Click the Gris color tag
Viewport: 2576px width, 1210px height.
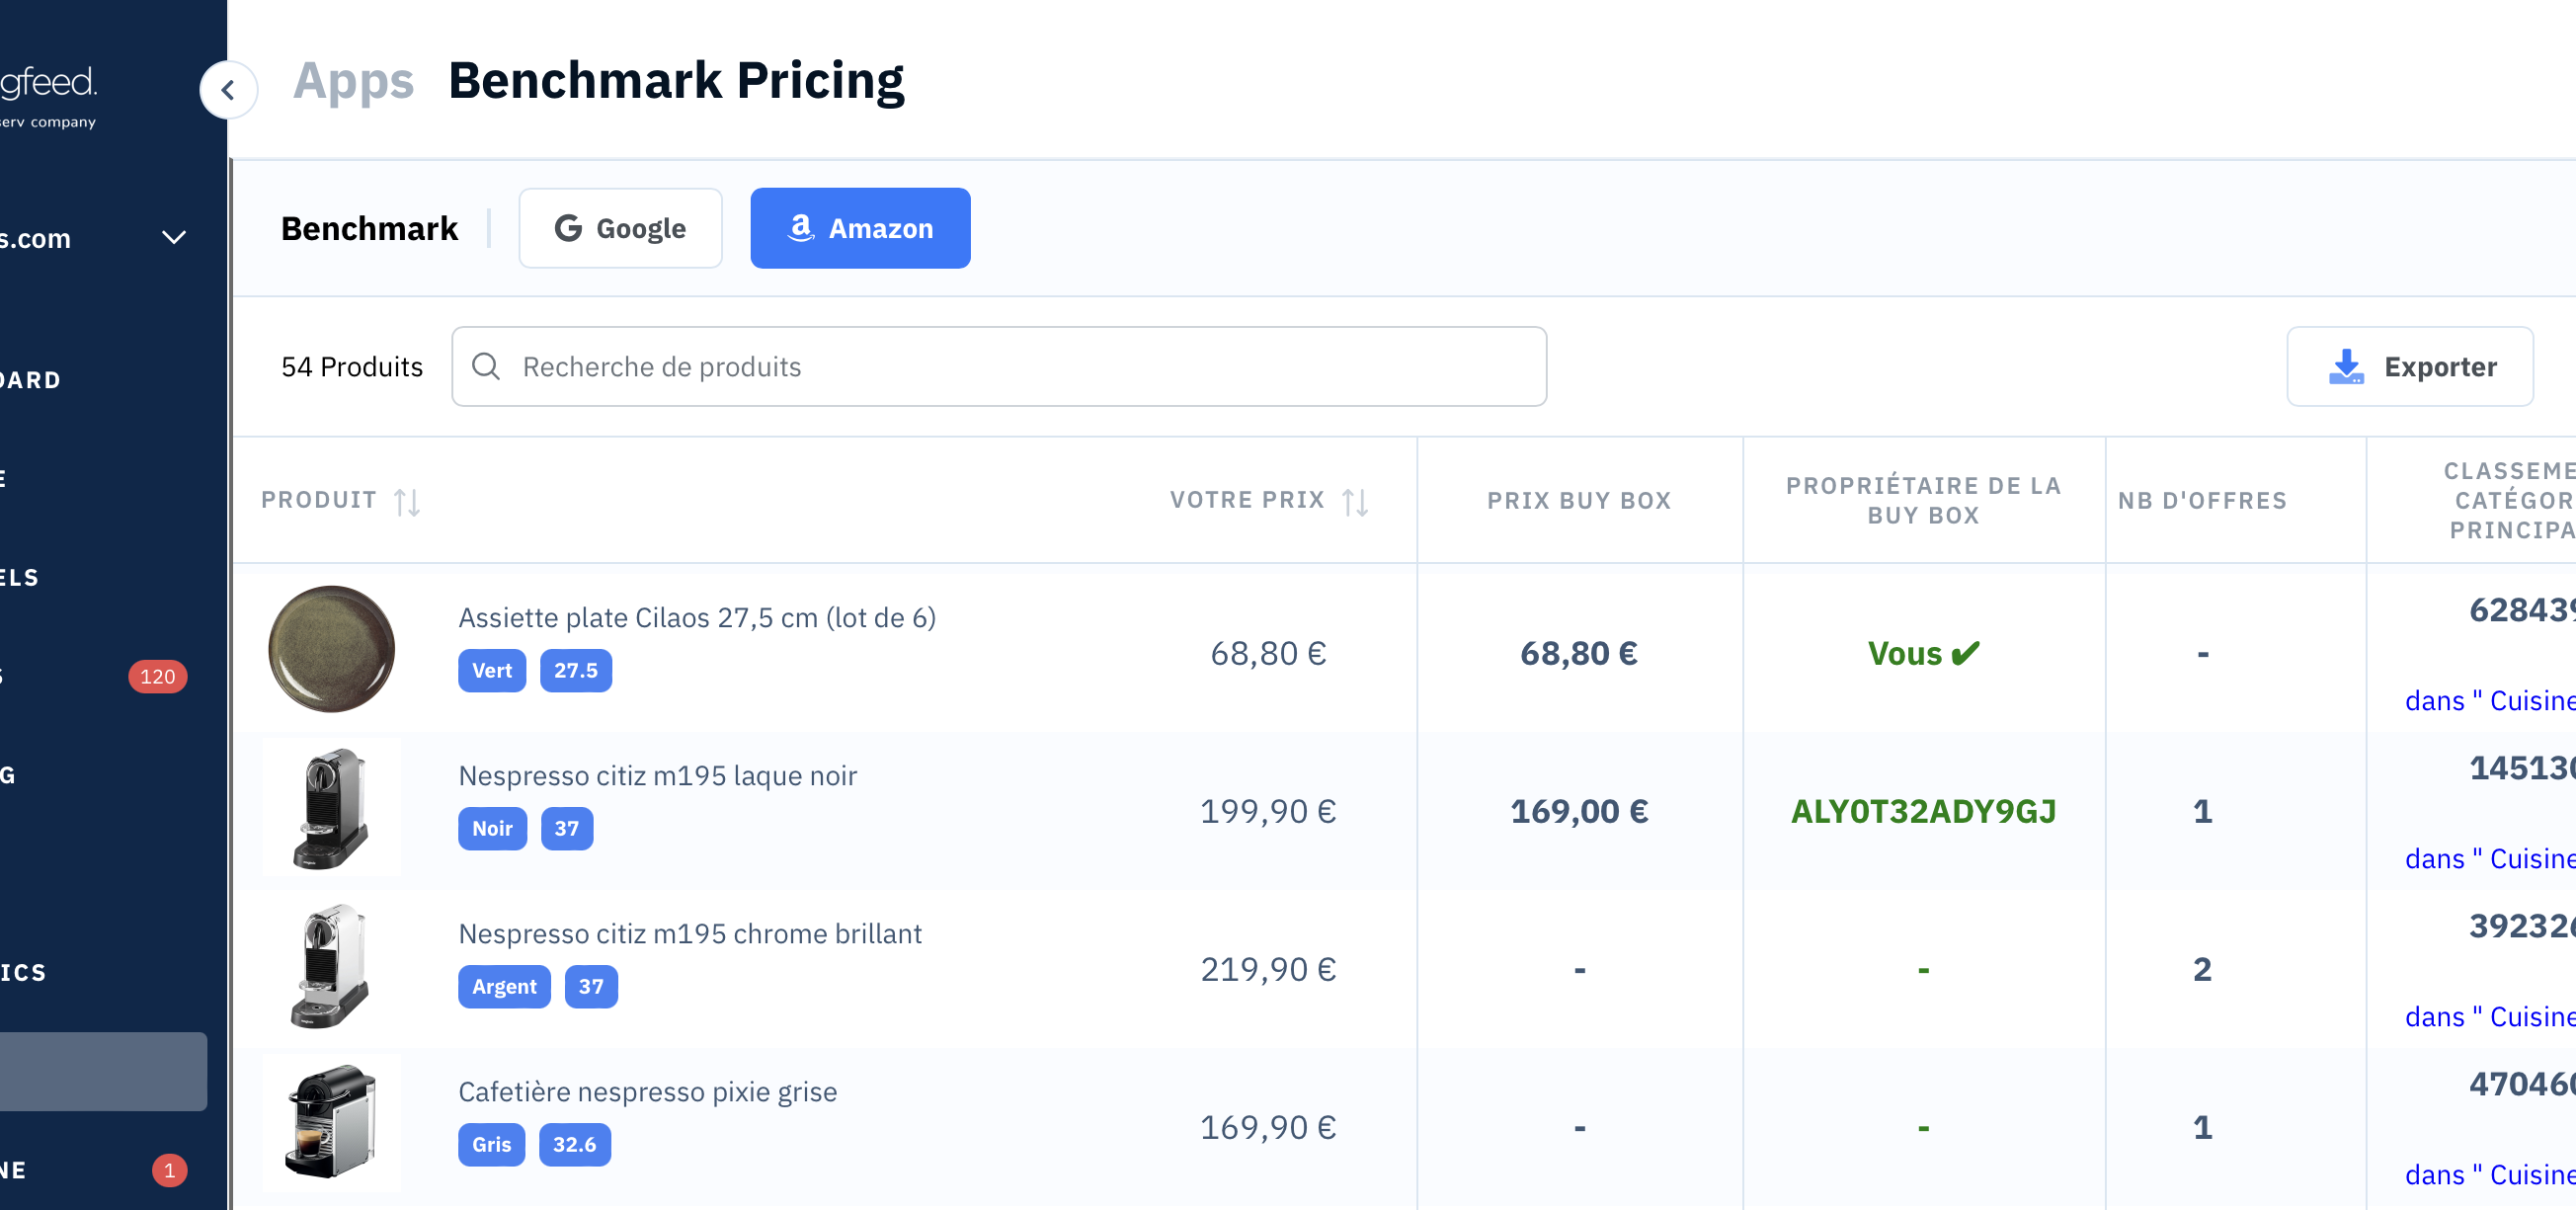click(491, 1144)
